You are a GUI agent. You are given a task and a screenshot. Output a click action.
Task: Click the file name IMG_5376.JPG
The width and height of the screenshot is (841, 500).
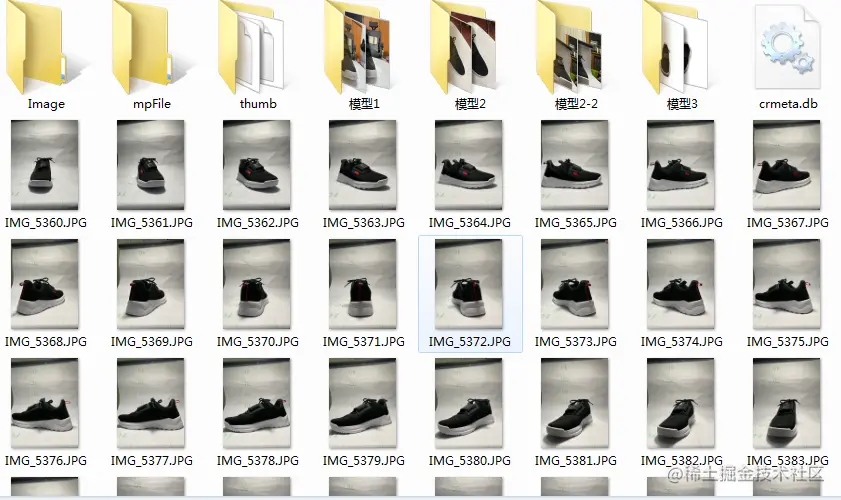click(46, 461)
